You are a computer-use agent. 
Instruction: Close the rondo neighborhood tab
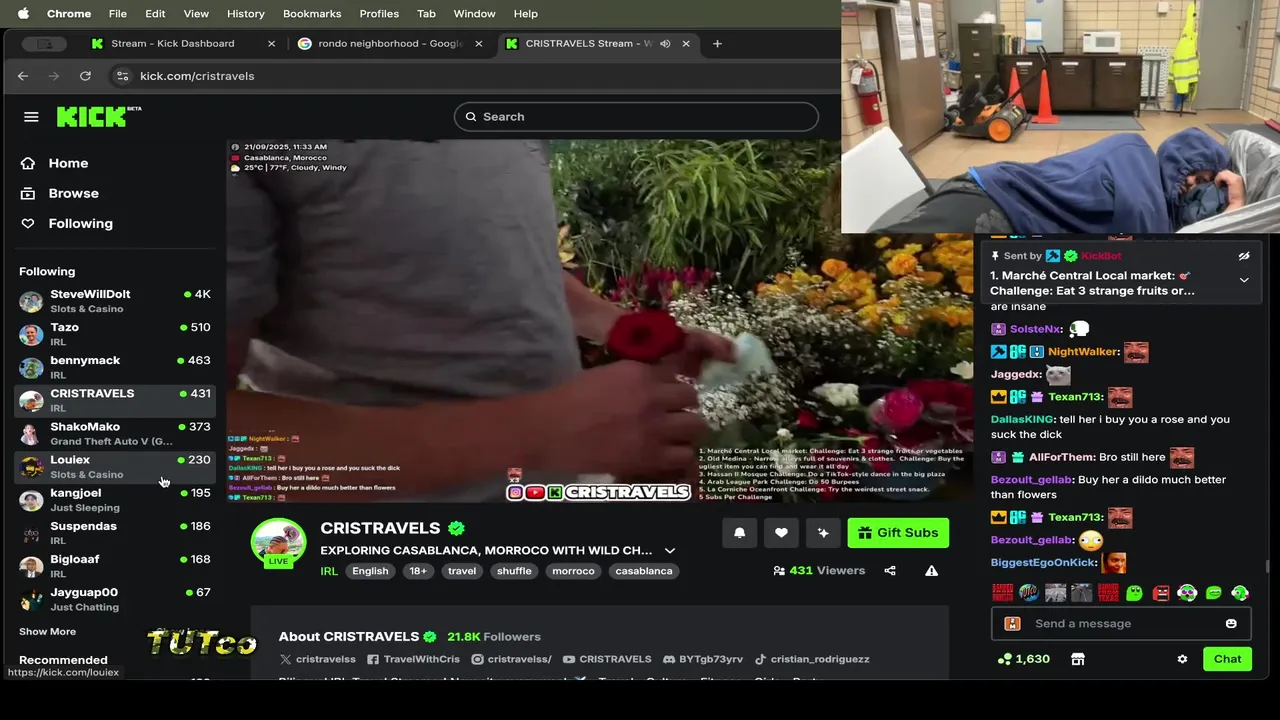click(478, 44)
